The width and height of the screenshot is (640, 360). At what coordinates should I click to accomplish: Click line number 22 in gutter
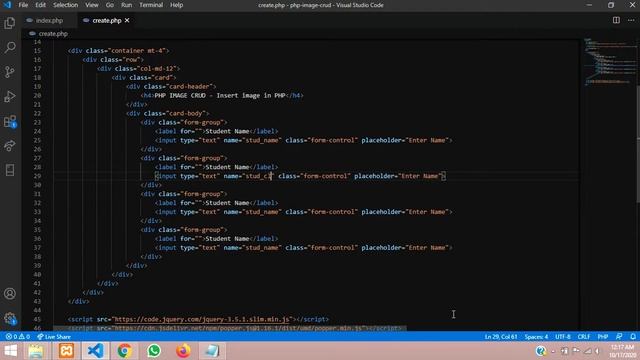tap(37, 113)
